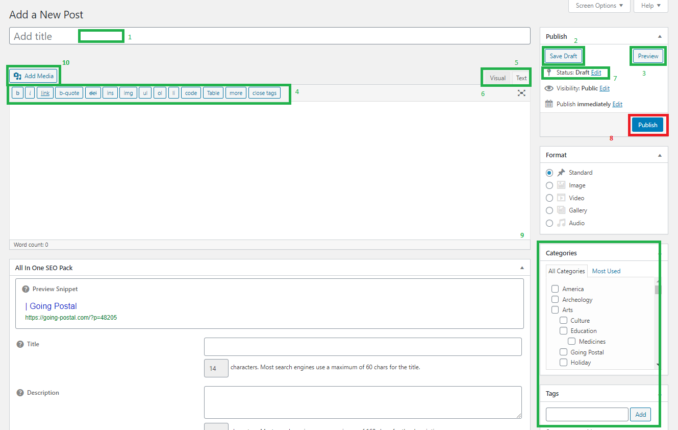Click the Tags input field
This screenshot has width=678, height=430.
pos(587,414)
